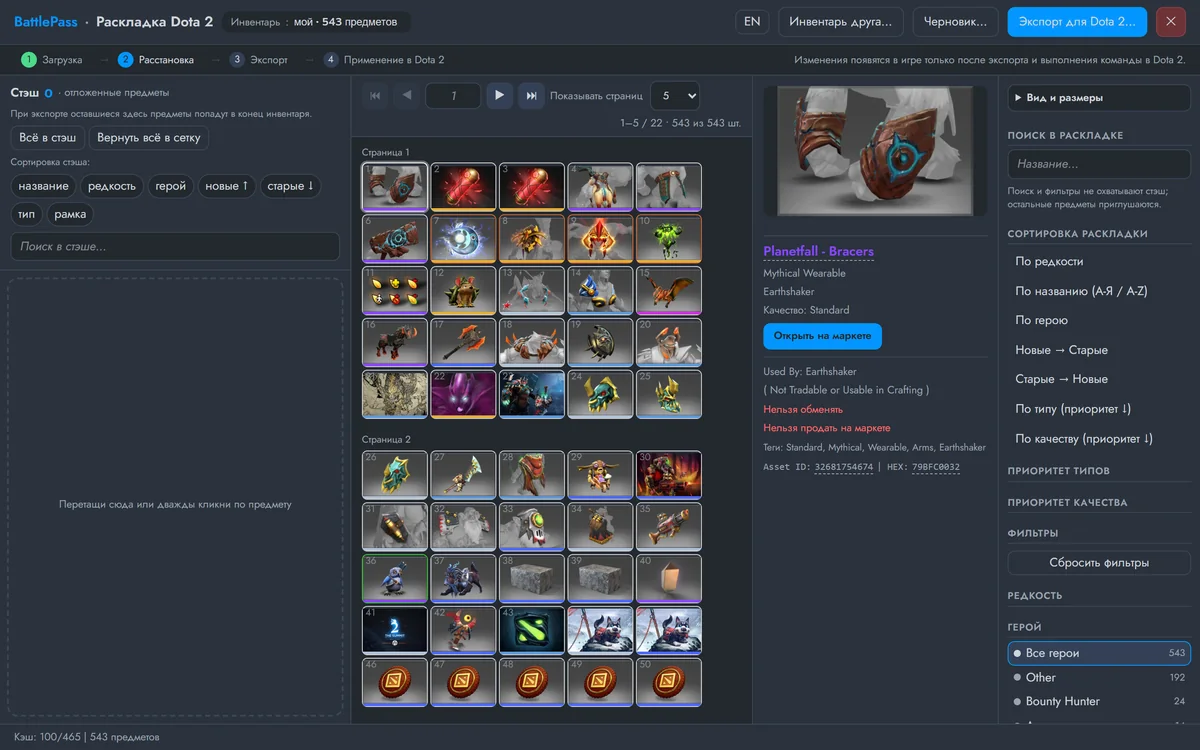The image size is (1200, 750).
Task: Select item thumbnail number 7
Action: [x=464, y=239]
